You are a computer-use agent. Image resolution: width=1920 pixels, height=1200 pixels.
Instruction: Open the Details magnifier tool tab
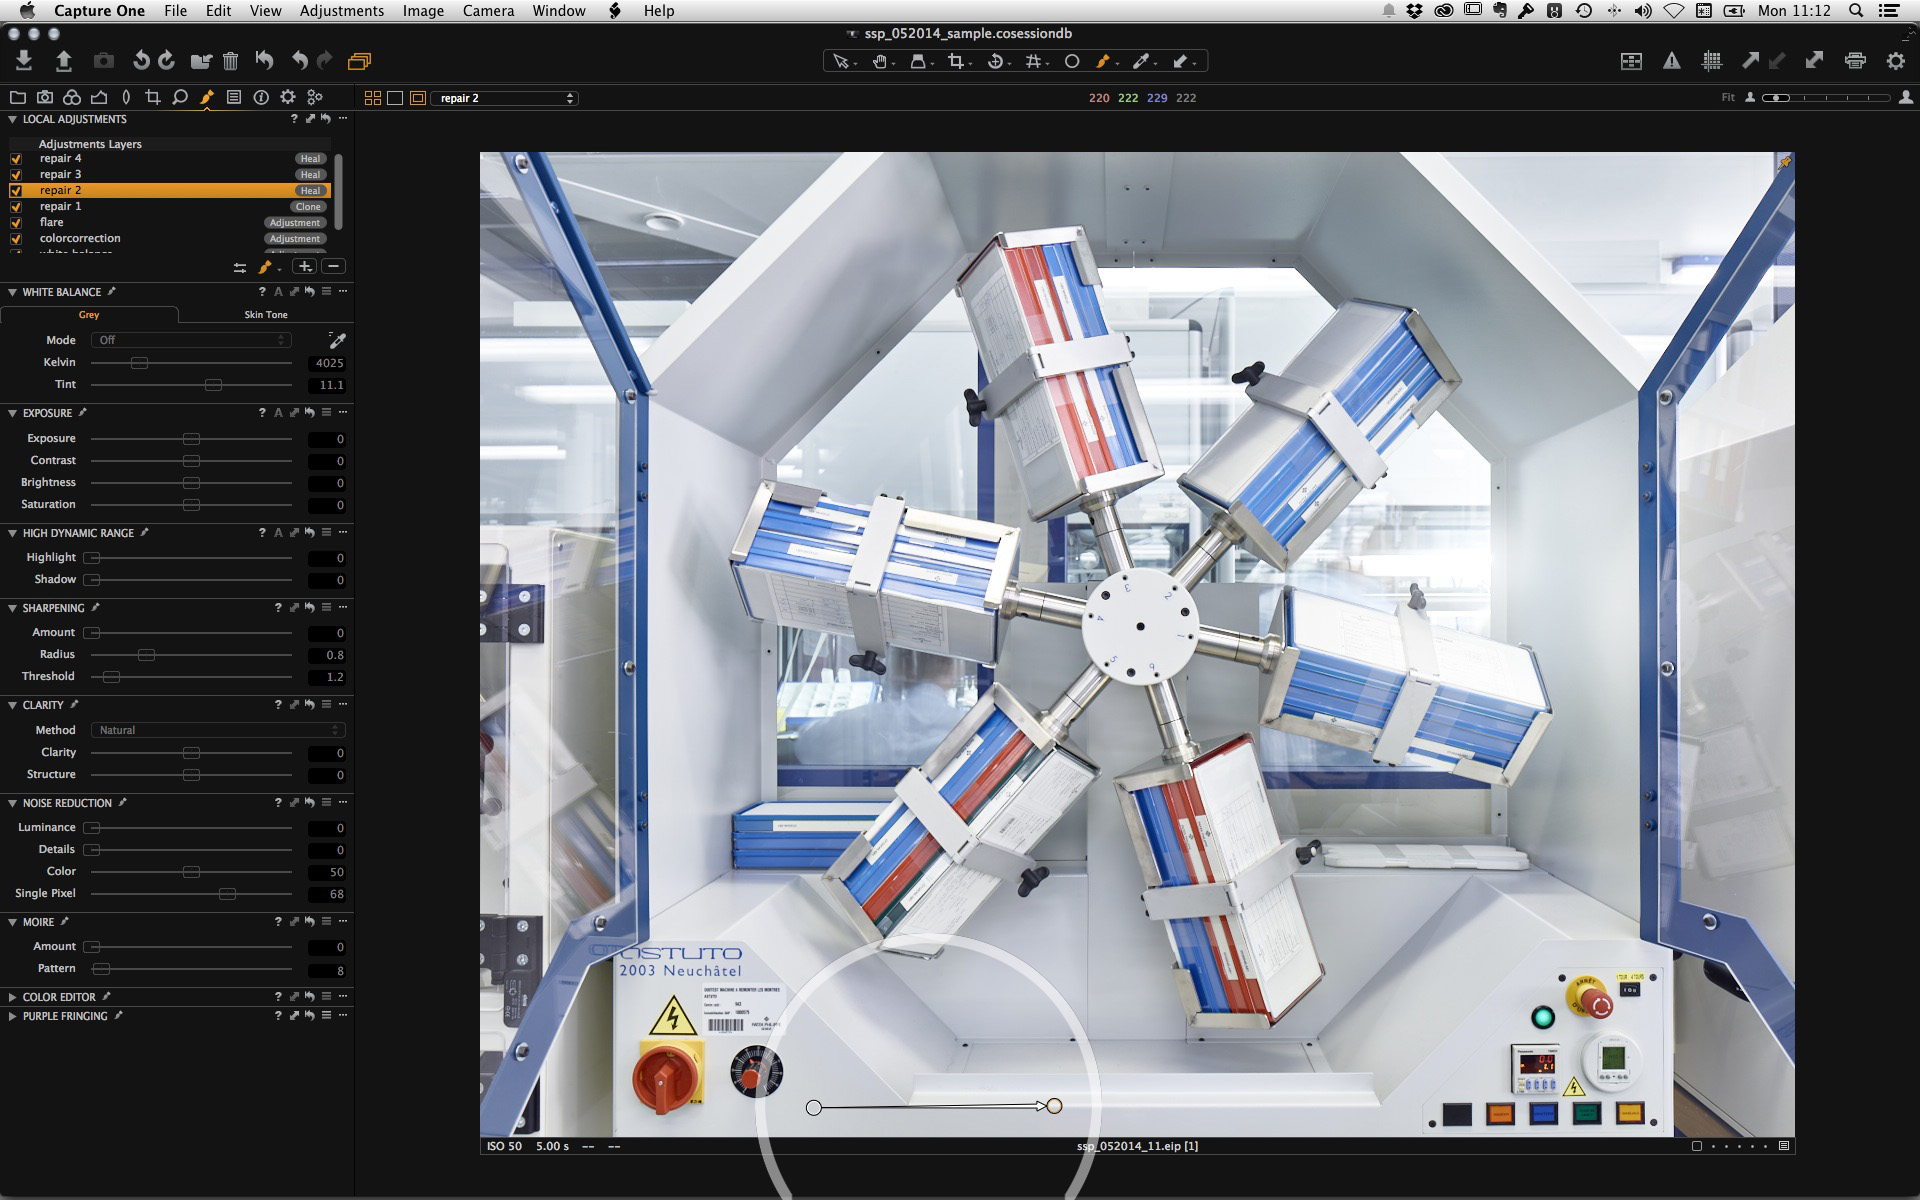coord(180,97)
